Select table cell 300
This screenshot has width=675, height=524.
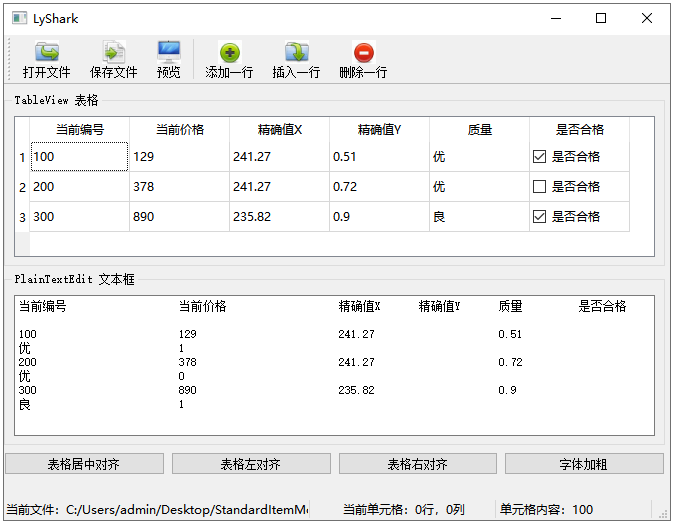[x=80, y=217]
